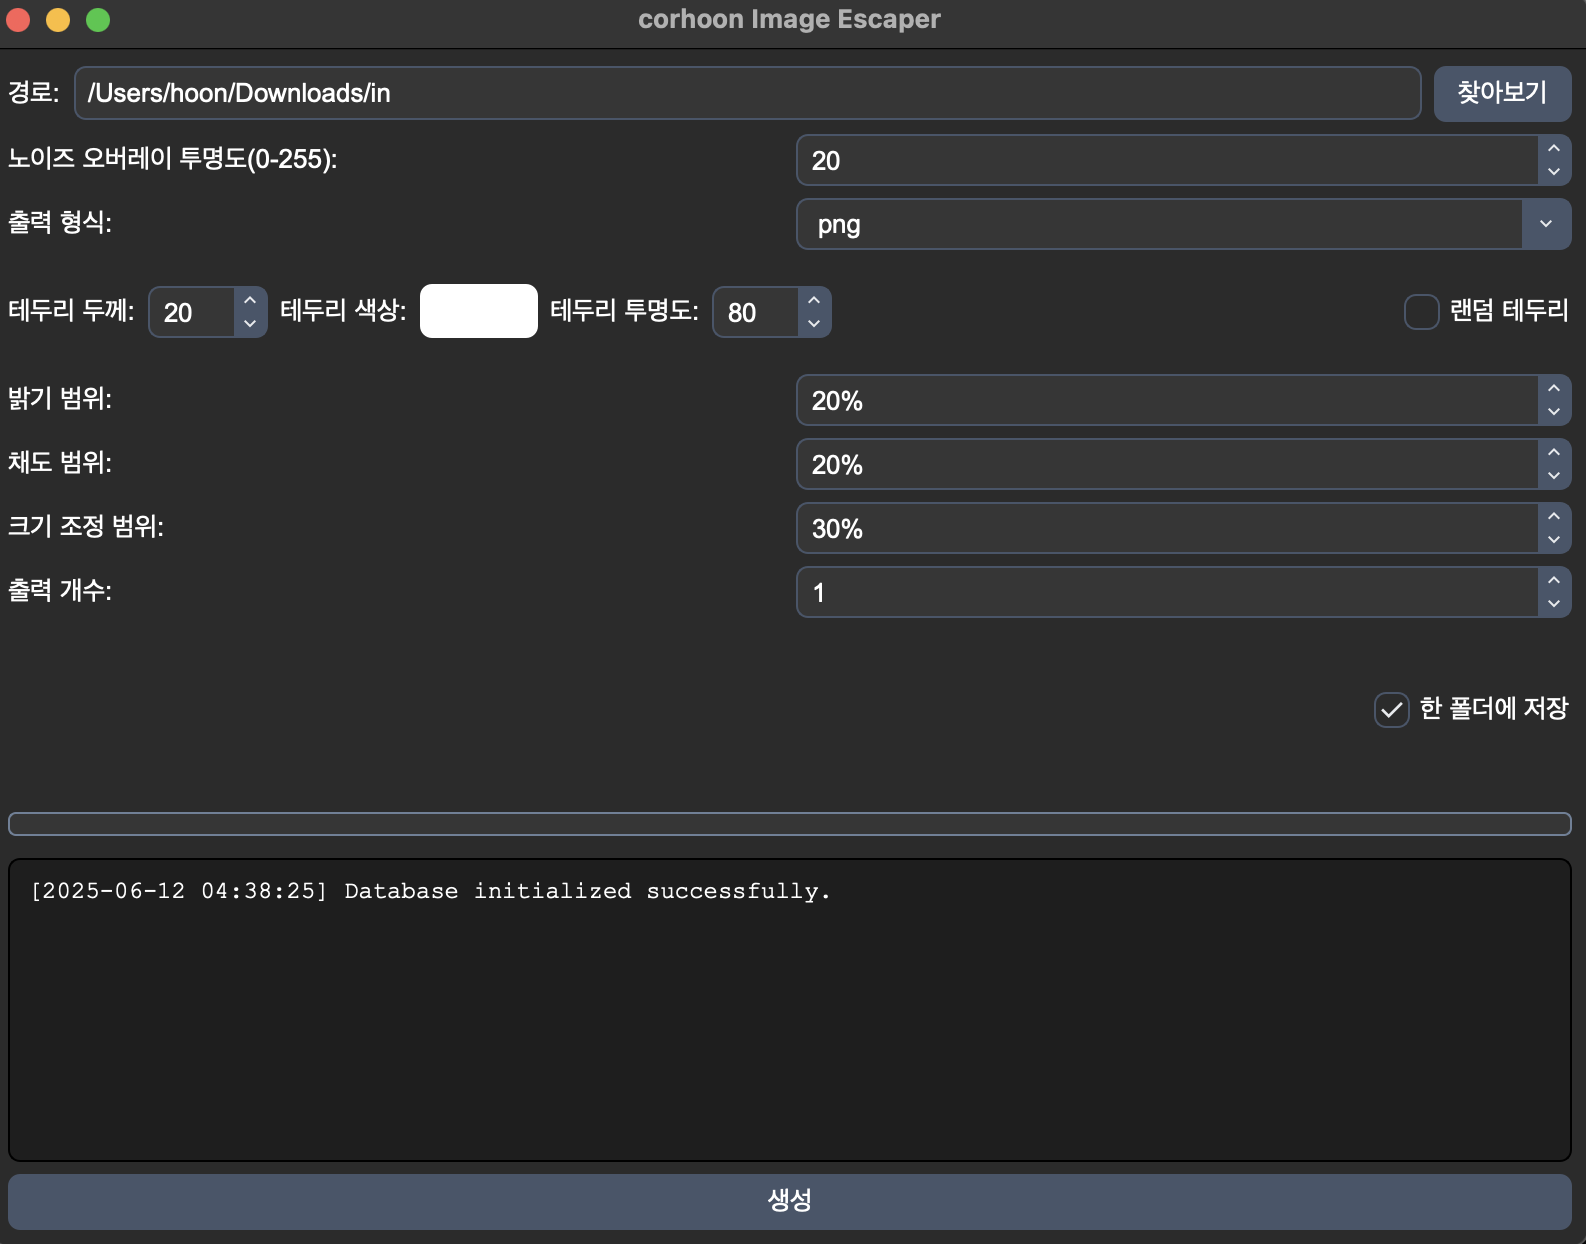
Task: Decrease 테두리 투명도 value with down arrow
Action: (814, 324)
